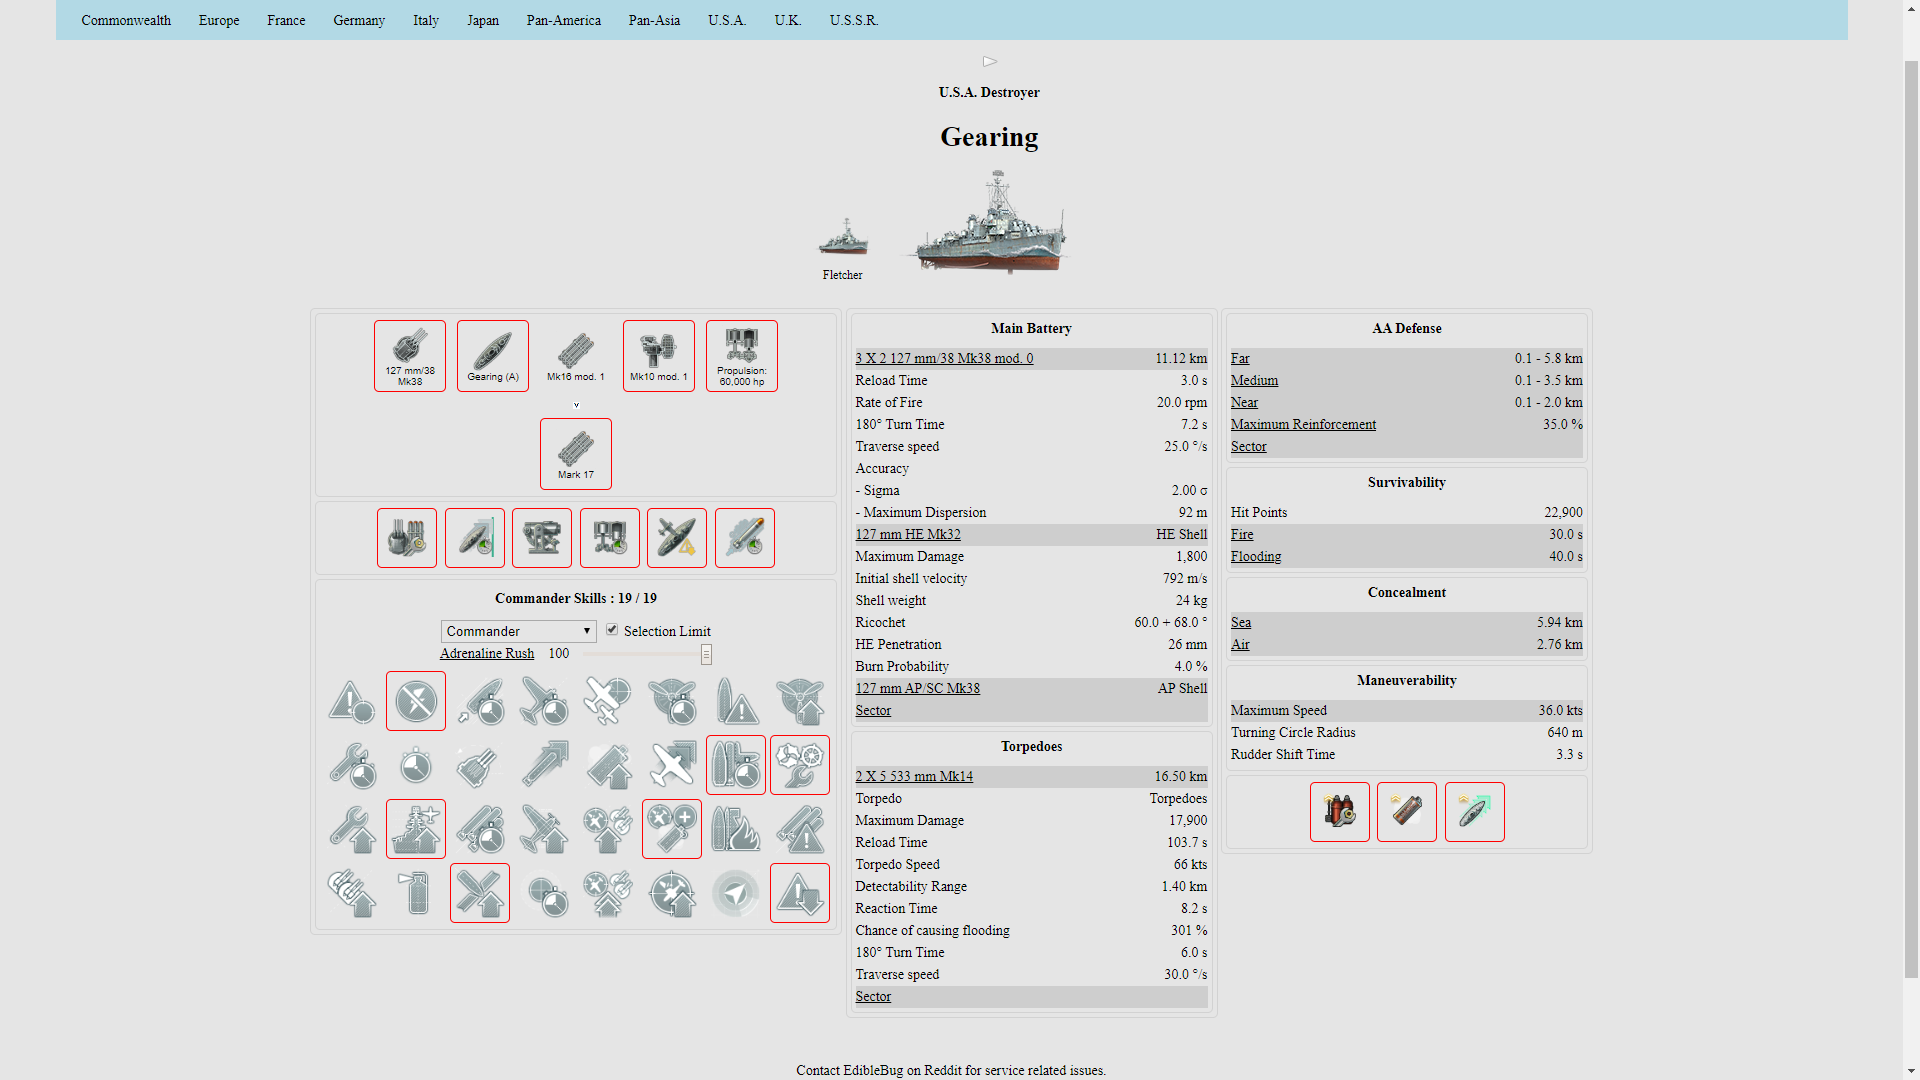Click the Fire Prevention extinguisher skill icon
Image resolution: width=1920 pixels, height=1080 pixels.
pos(416,893)
